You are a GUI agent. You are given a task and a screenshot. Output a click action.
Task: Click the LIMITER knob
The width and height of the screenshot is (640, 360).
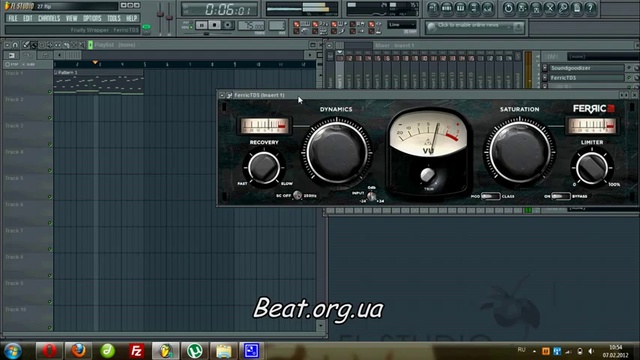point(592,167)
